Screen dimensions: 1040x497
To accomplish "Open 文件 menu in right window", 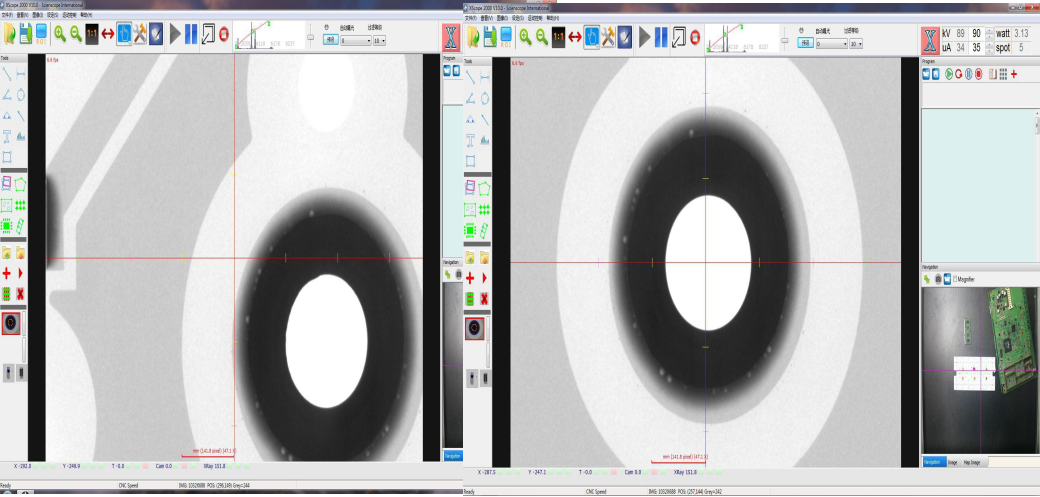I will [x=471, y=18].
